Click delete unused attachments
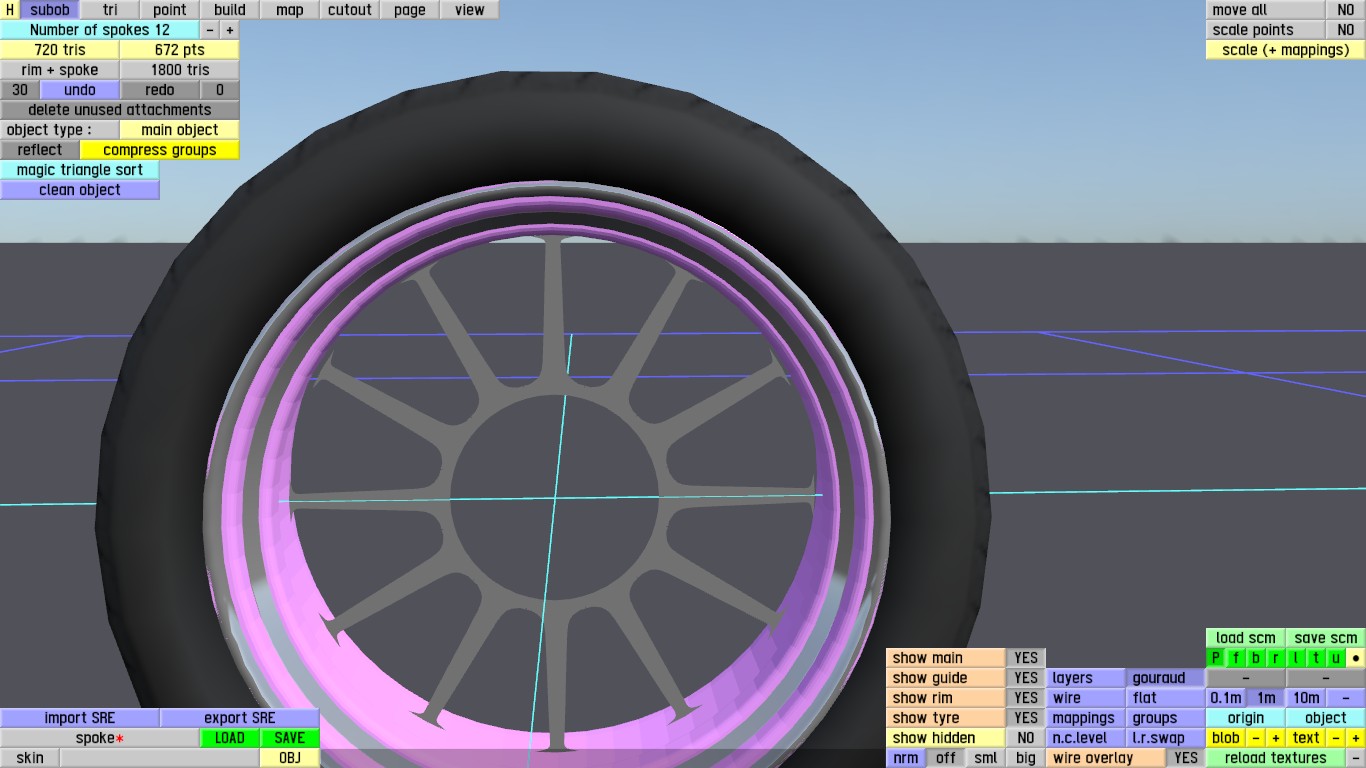 (120, 110)
